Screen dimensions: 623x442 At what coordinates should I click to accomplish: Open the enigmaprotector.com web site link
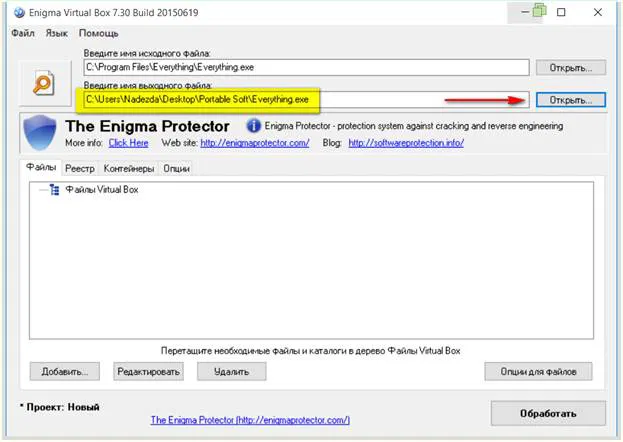pos(255,143)
